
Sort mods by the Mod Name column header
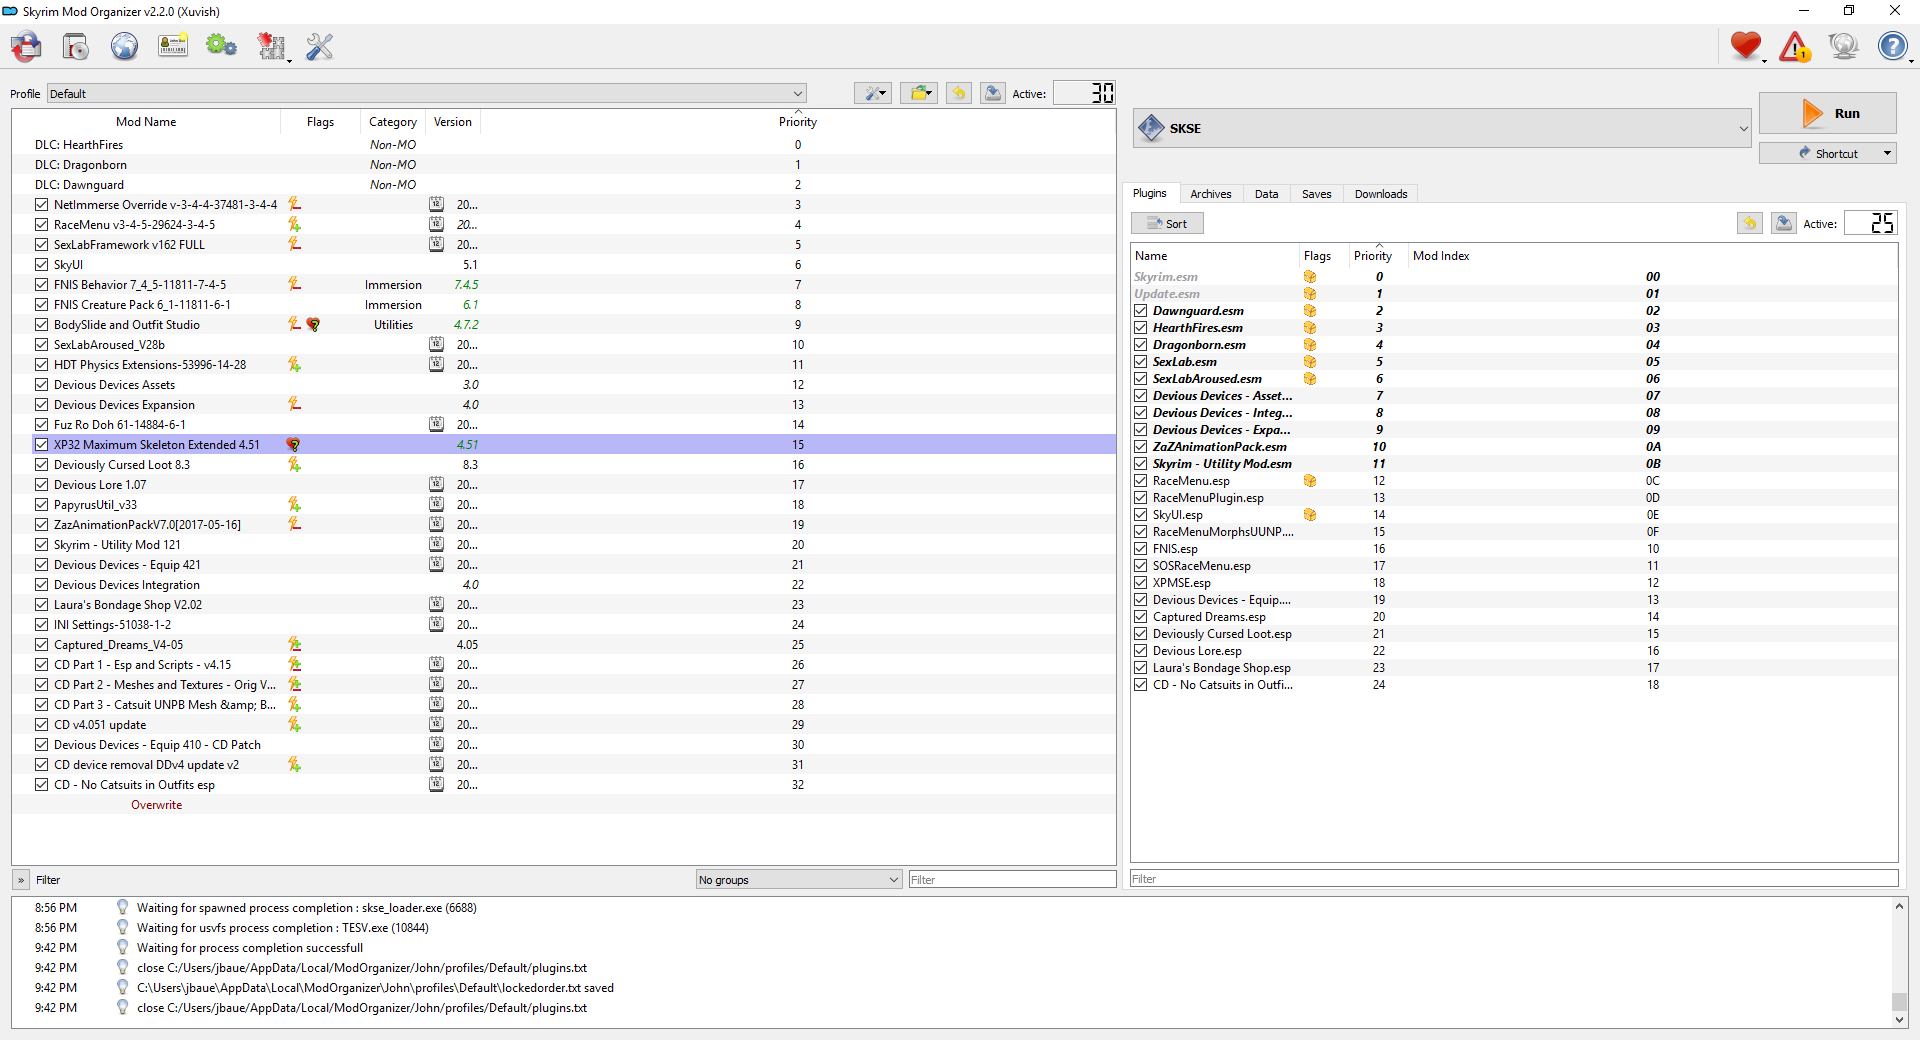(146, 122)
